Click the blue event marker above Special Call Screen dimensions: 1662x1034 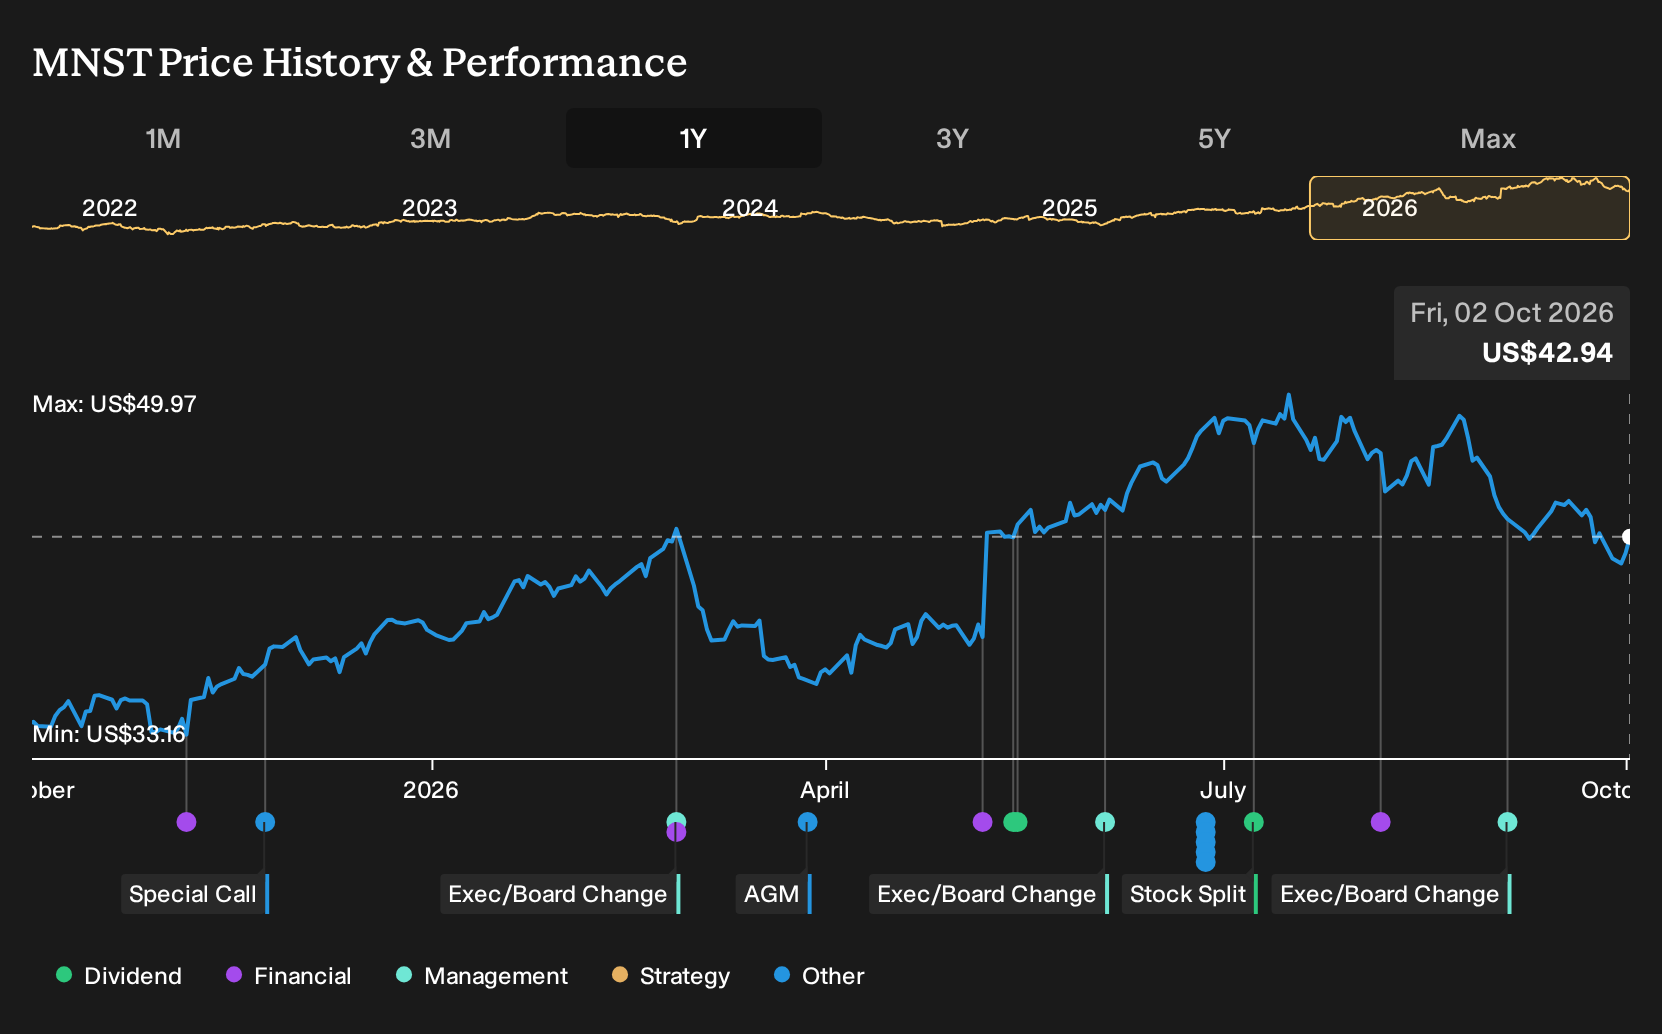pyautogui.click(x=265, y=822)
